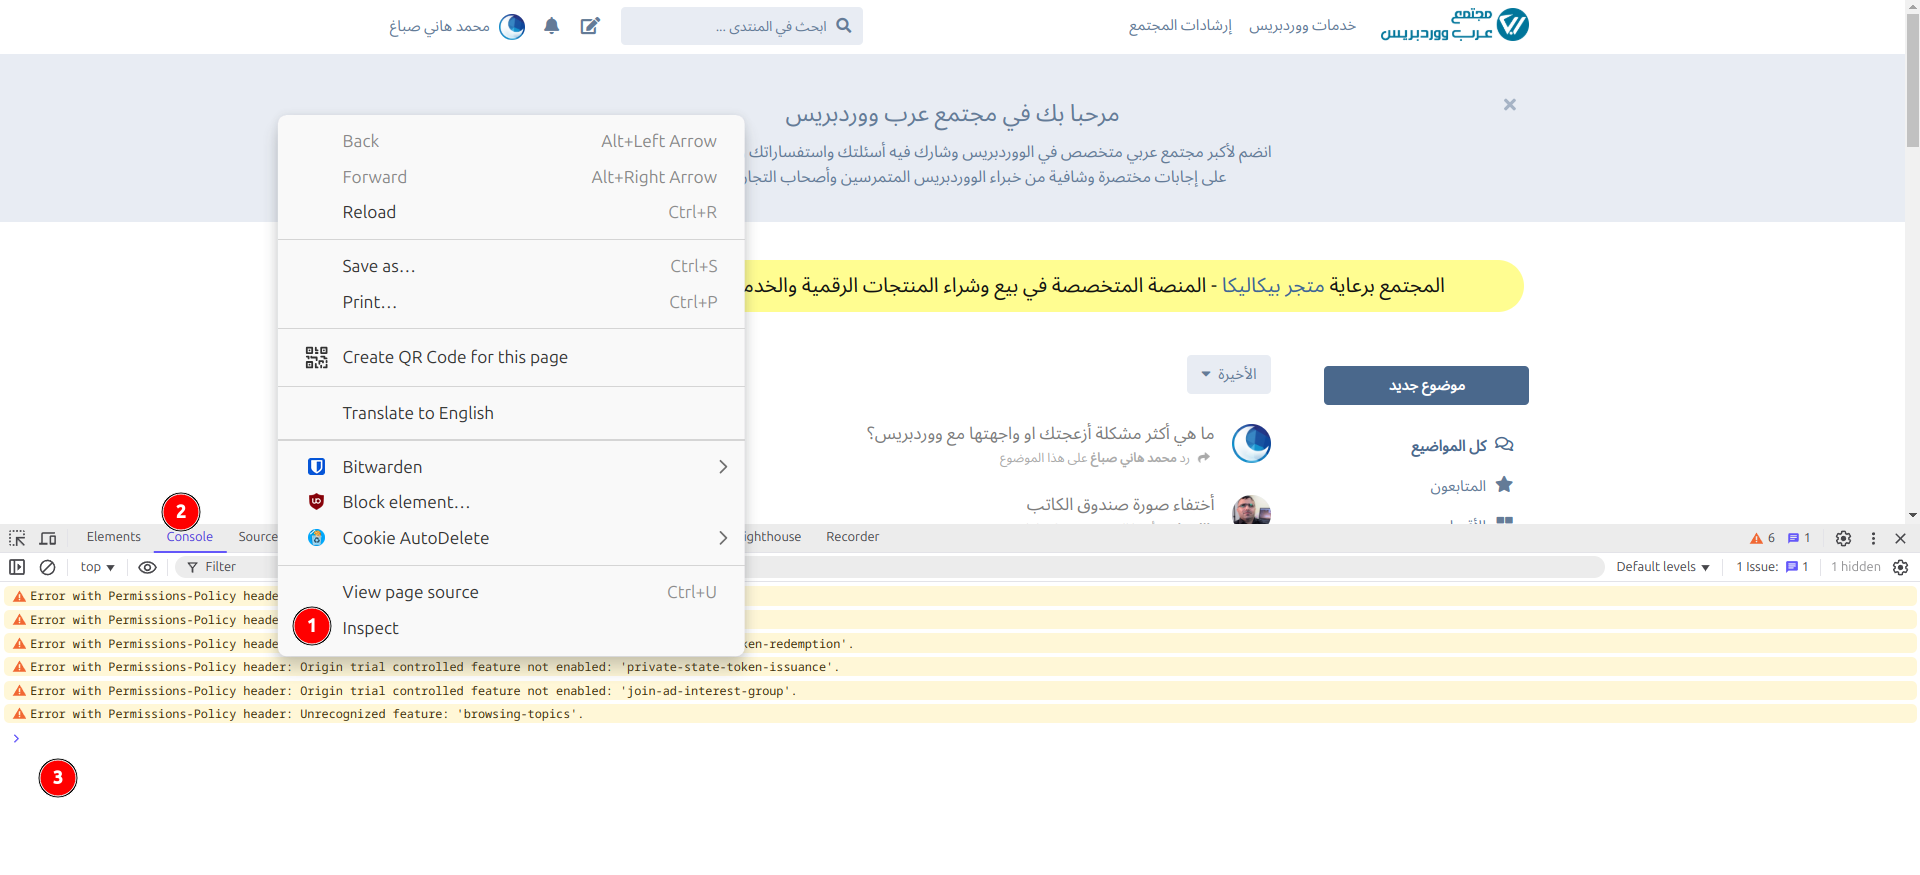Switch to the Elements tab
The image size is (1920, 875).
(113, 537)
